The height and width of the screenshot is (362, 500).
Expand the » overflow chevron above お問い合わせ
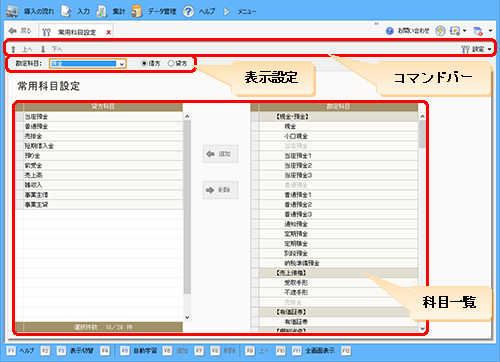tap(376, 24)
